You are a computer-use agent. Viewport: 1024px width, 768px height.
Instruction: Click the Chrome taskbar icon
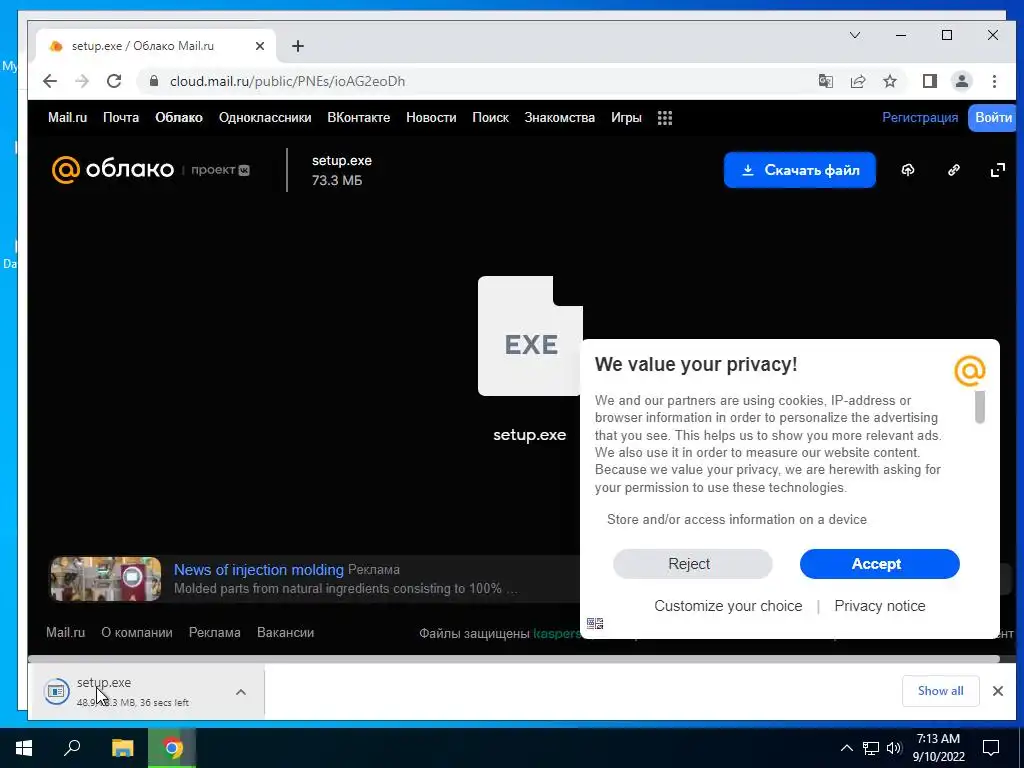(x=172, y=748)
